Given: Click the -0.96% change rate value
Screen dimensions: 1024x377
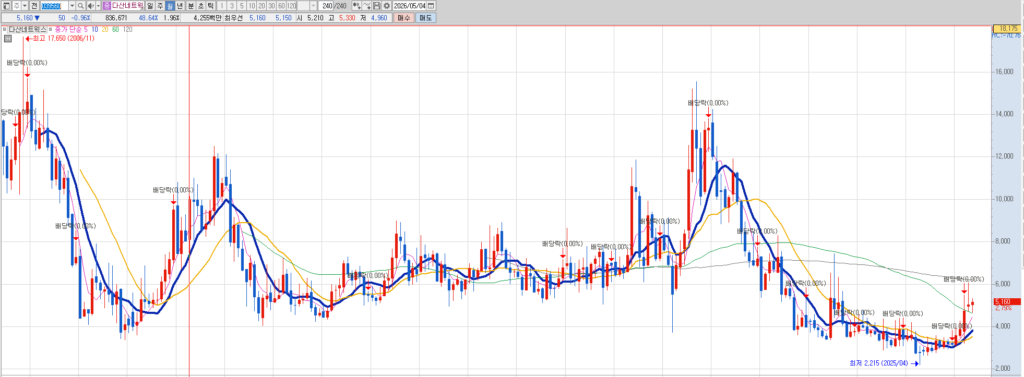Looking at the screenshot, I should point(80,18).
